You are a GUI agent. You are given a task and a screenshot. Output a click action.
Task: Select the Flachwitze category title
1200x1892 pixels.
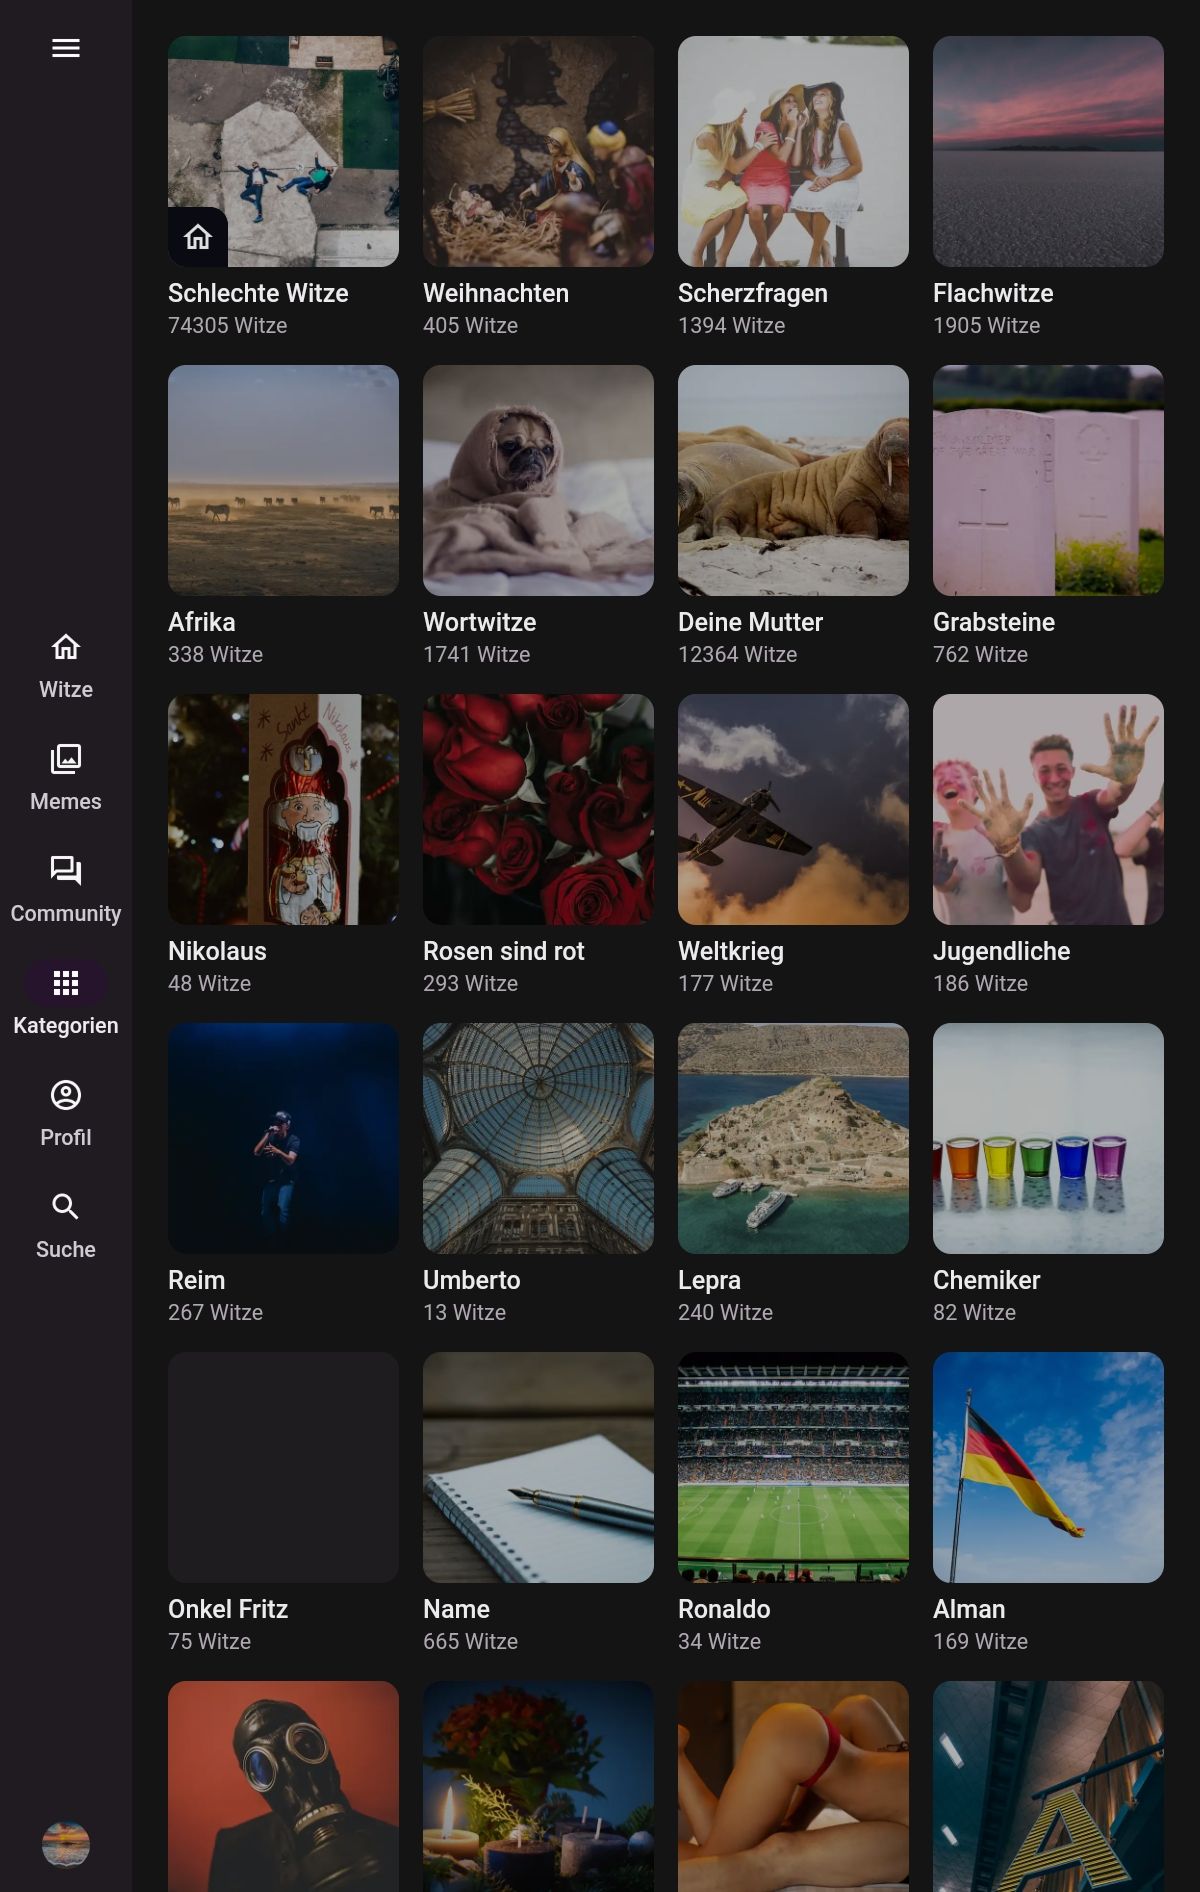(x=992, y=293)
